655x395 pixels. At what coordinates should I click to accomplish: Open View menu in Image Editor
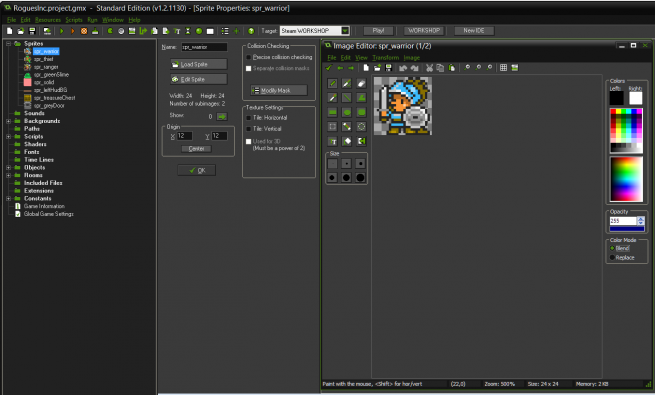[361, 58]
